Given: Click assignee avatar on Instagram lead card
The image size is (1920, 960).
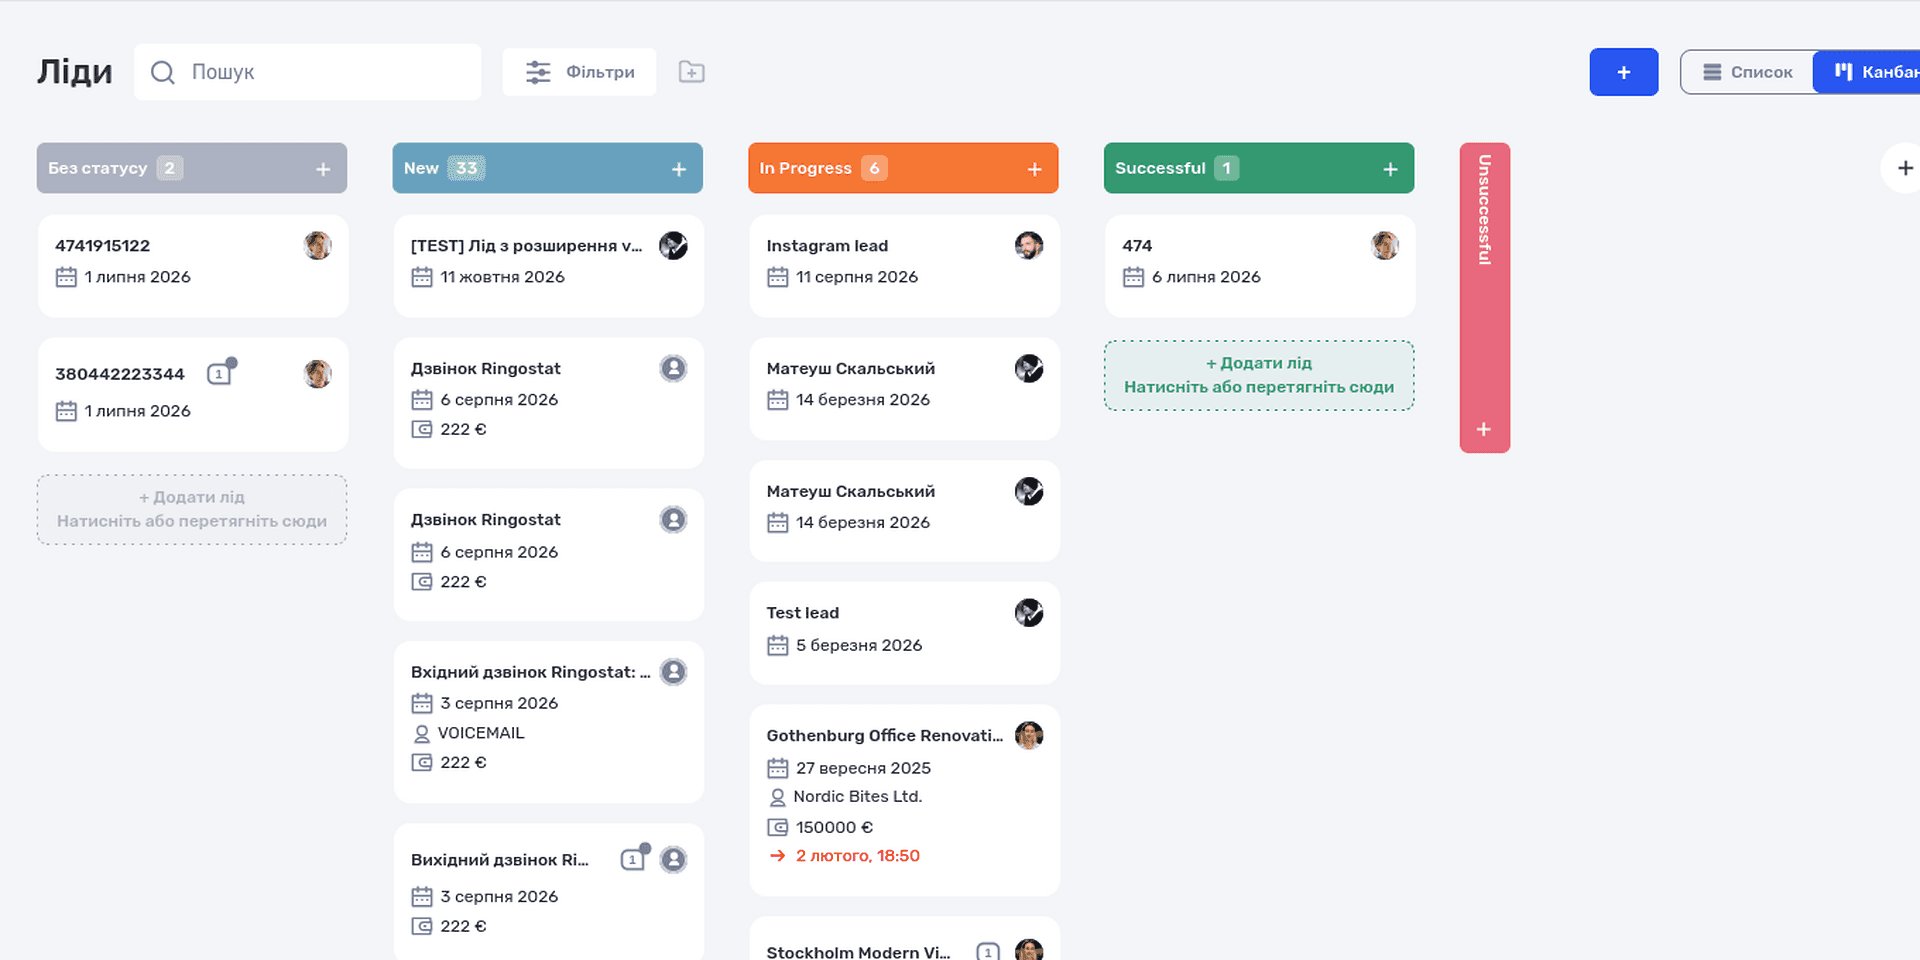Looking at the screenshot, I should click(1029, 245).
